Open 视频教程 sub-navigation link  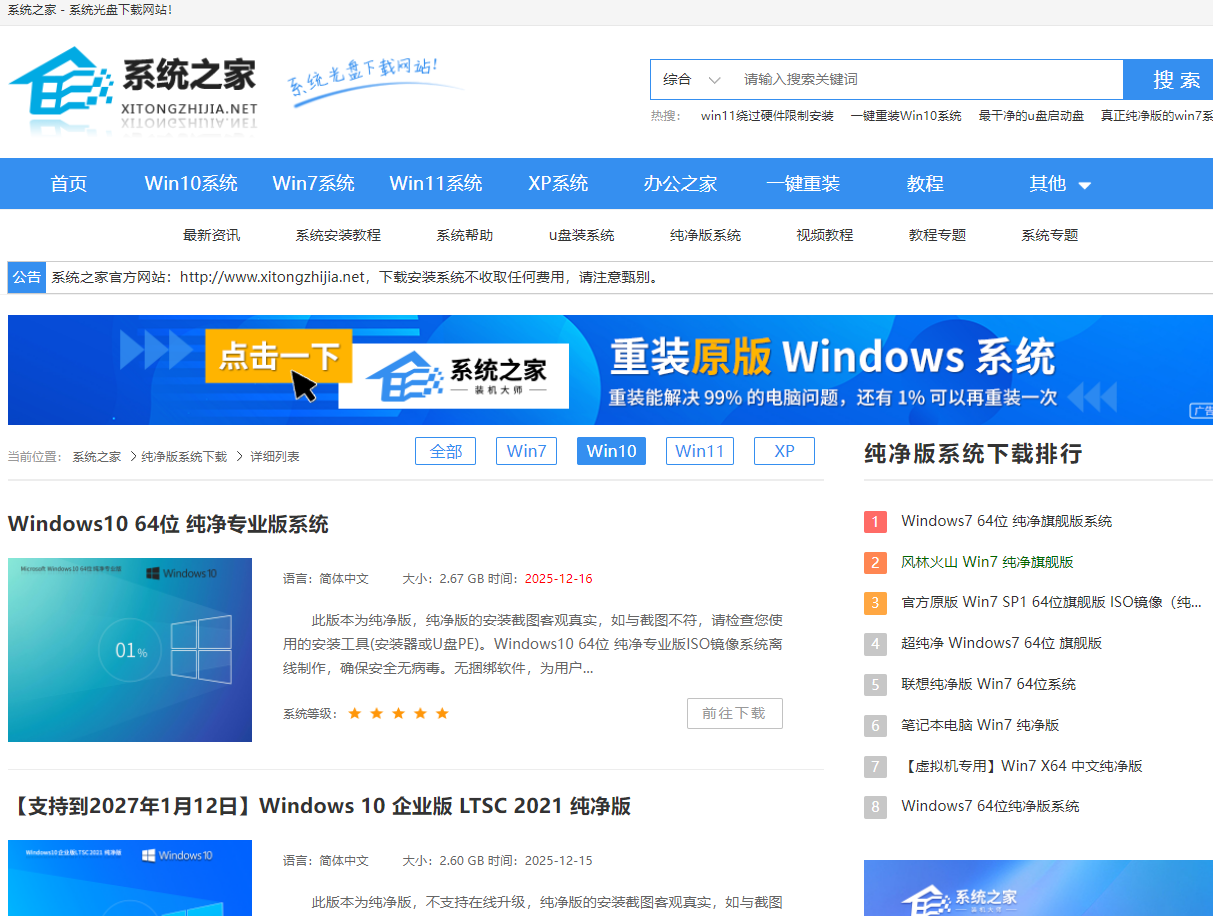(x=825, y=235)
